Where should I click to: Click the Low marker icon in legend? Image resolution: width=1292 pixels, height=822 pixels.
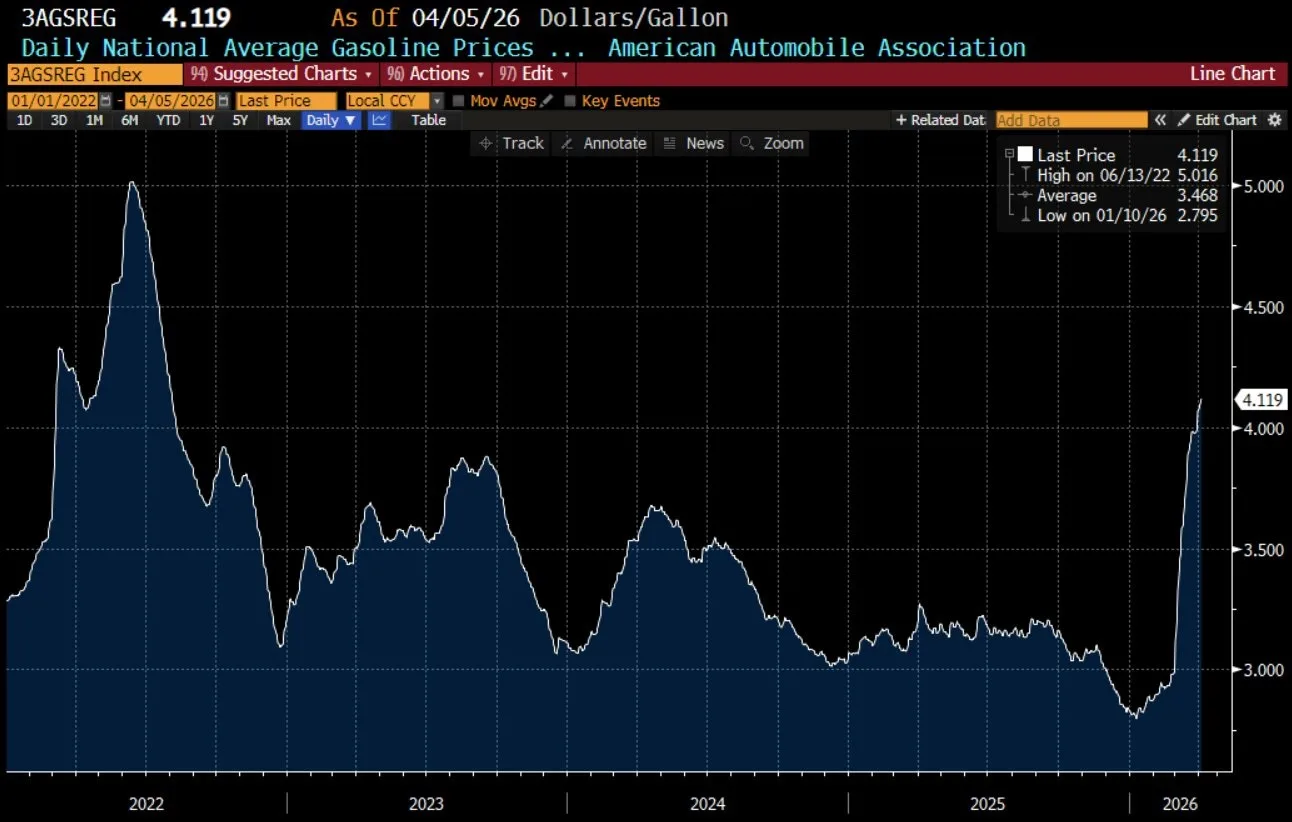point(1025,215)
